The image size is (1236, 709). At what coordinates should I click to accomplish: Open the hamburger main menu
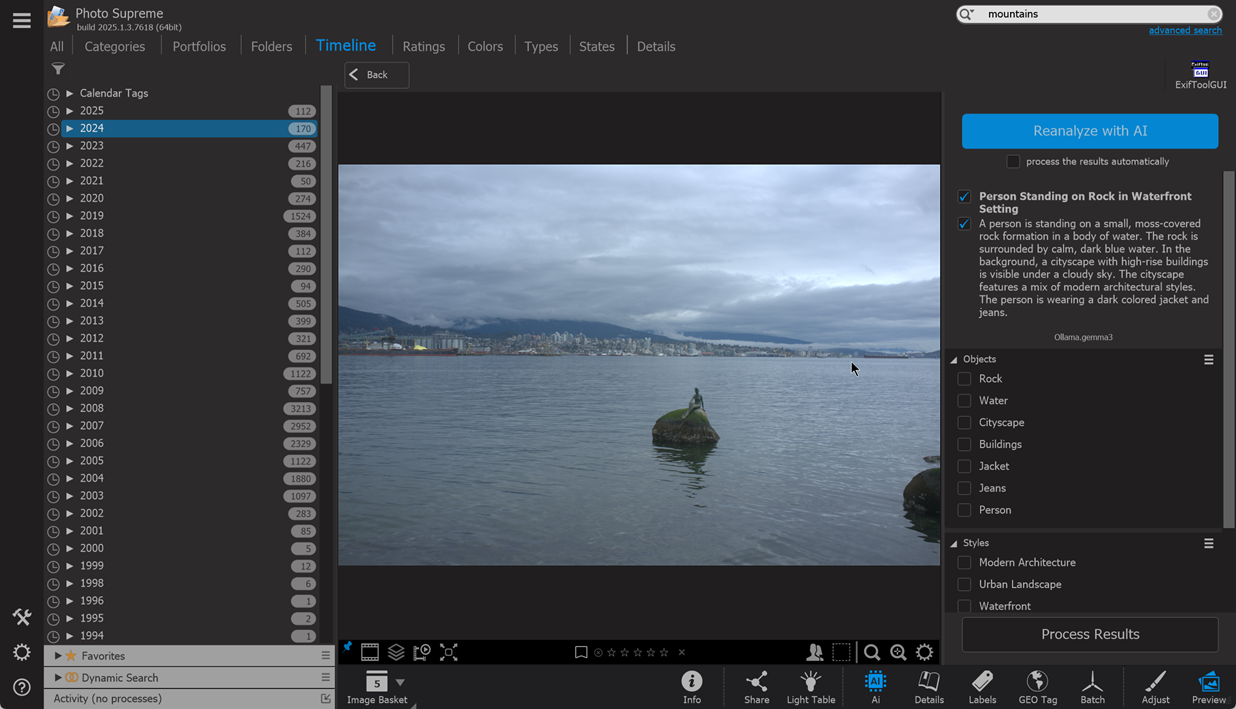click(21, 21)
